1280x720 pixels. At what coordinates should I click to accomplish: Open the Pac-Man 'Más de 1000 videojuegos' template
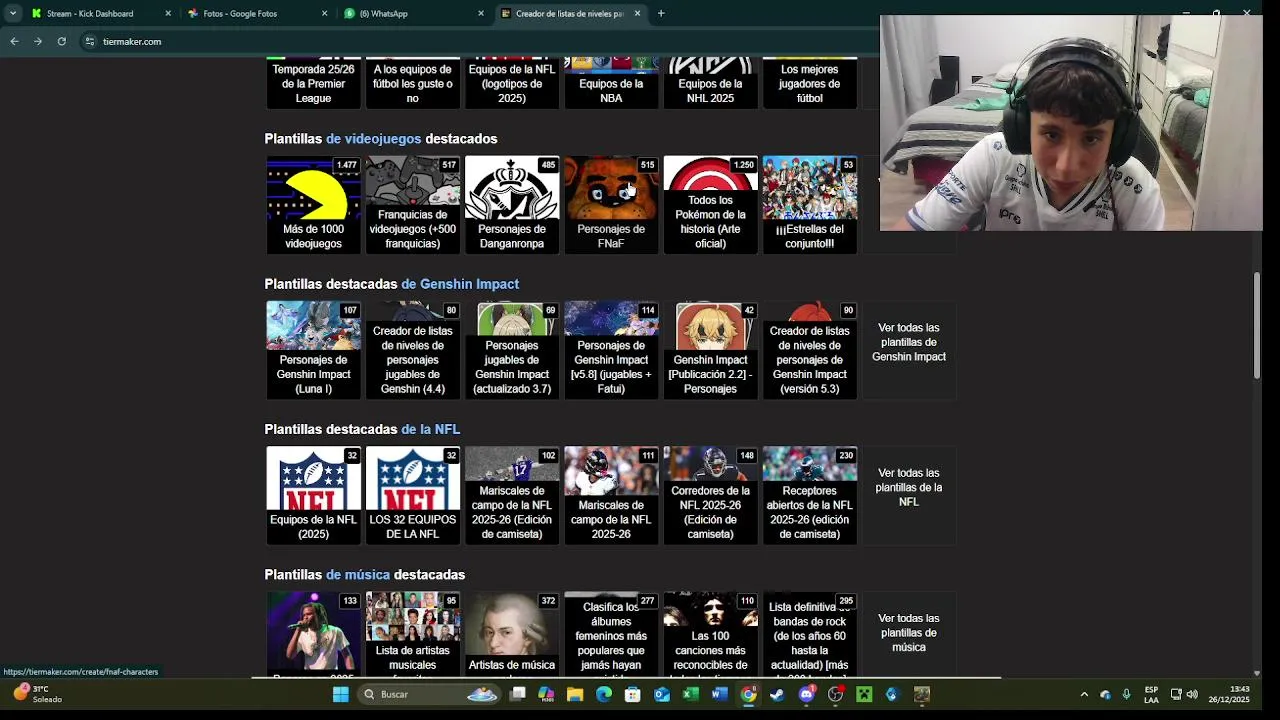[x=313, y=204]
